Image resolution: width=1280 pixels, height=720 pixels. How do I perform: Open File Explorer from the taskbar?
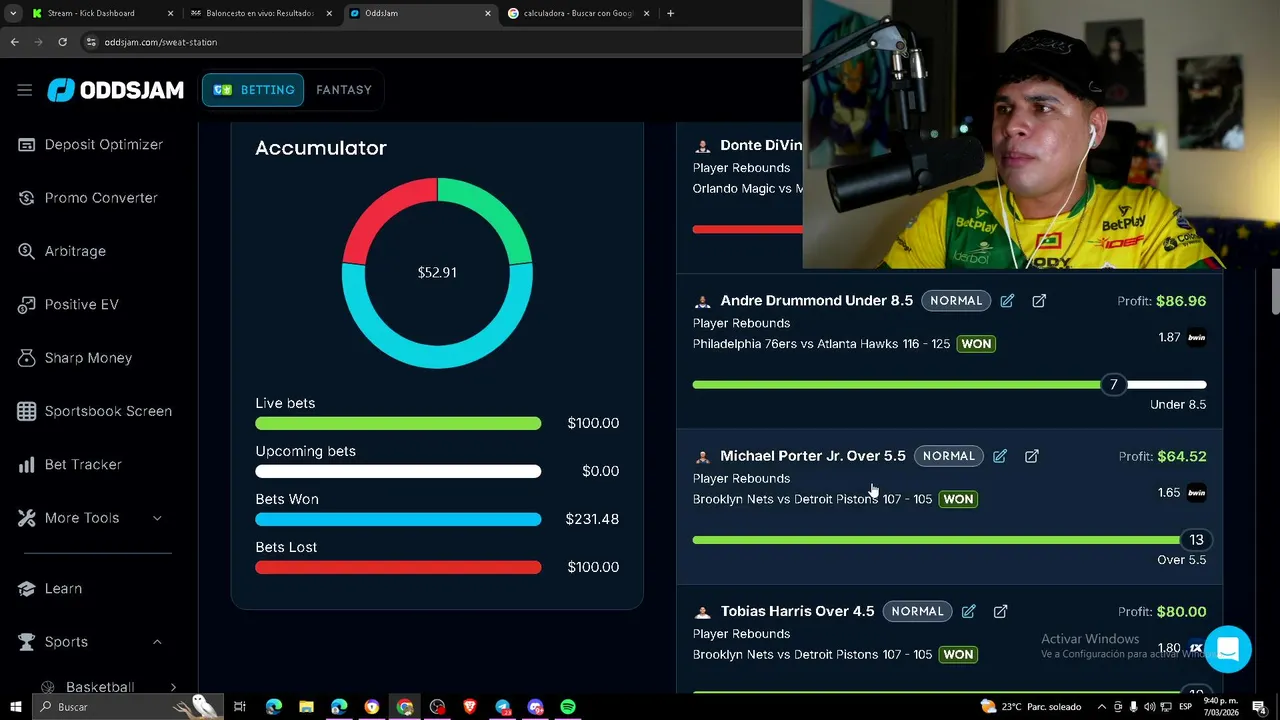point(306,707)
